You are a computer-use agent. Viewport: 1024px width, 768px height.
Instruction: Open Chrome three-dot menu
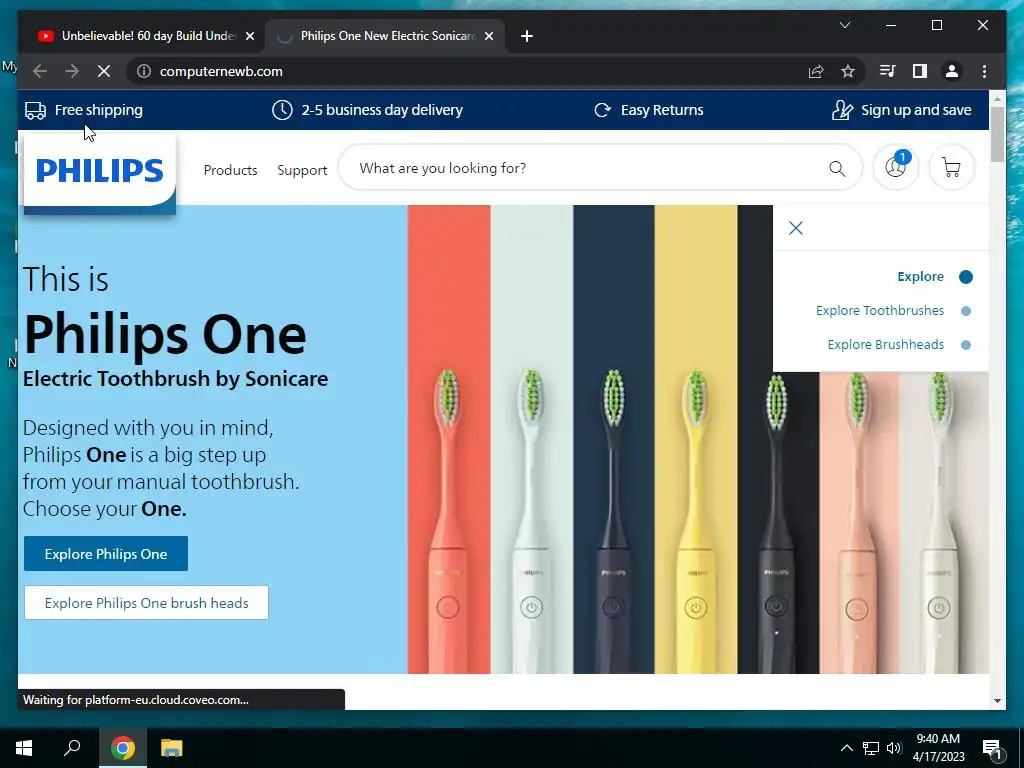(x=984, y=71)
